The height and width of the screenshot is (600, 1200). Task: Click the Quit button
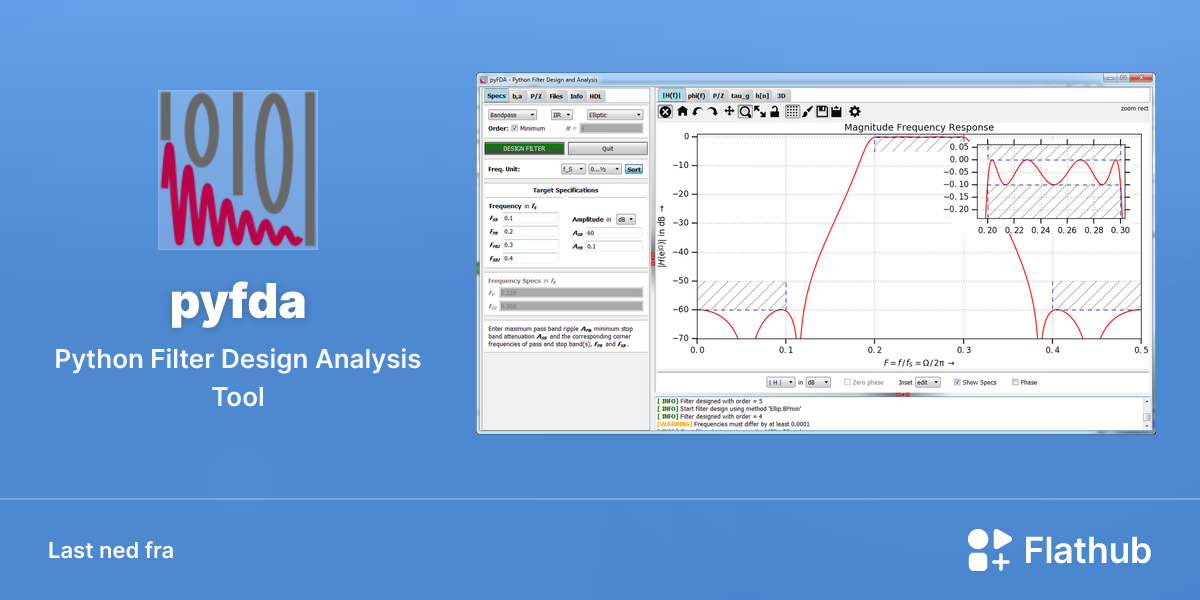tap(608, 148)
